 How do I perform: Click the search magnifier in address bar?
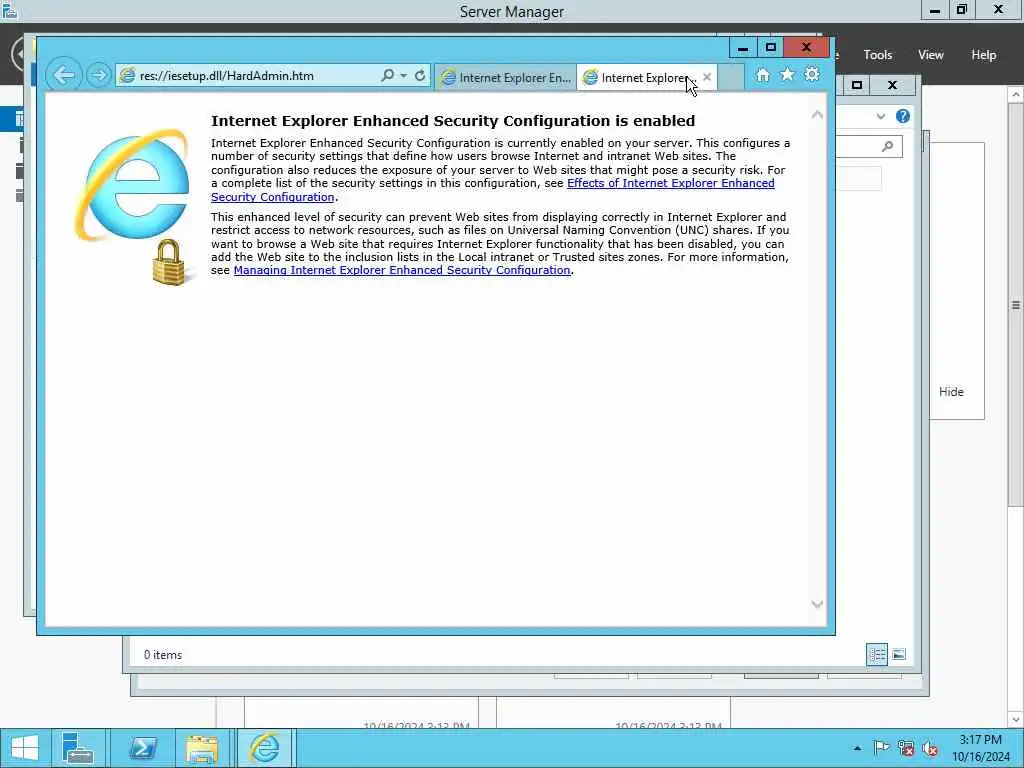[387, 76]
